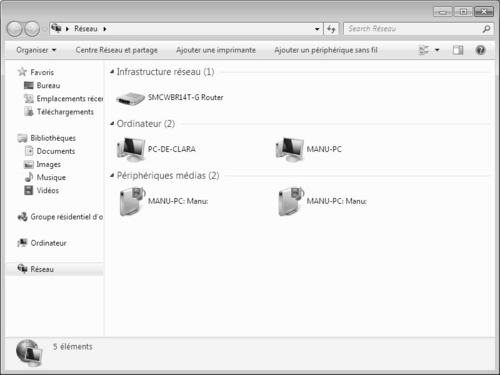Collapse the Périphériques médias group
The image size is (500, 375).
[112, 175]
